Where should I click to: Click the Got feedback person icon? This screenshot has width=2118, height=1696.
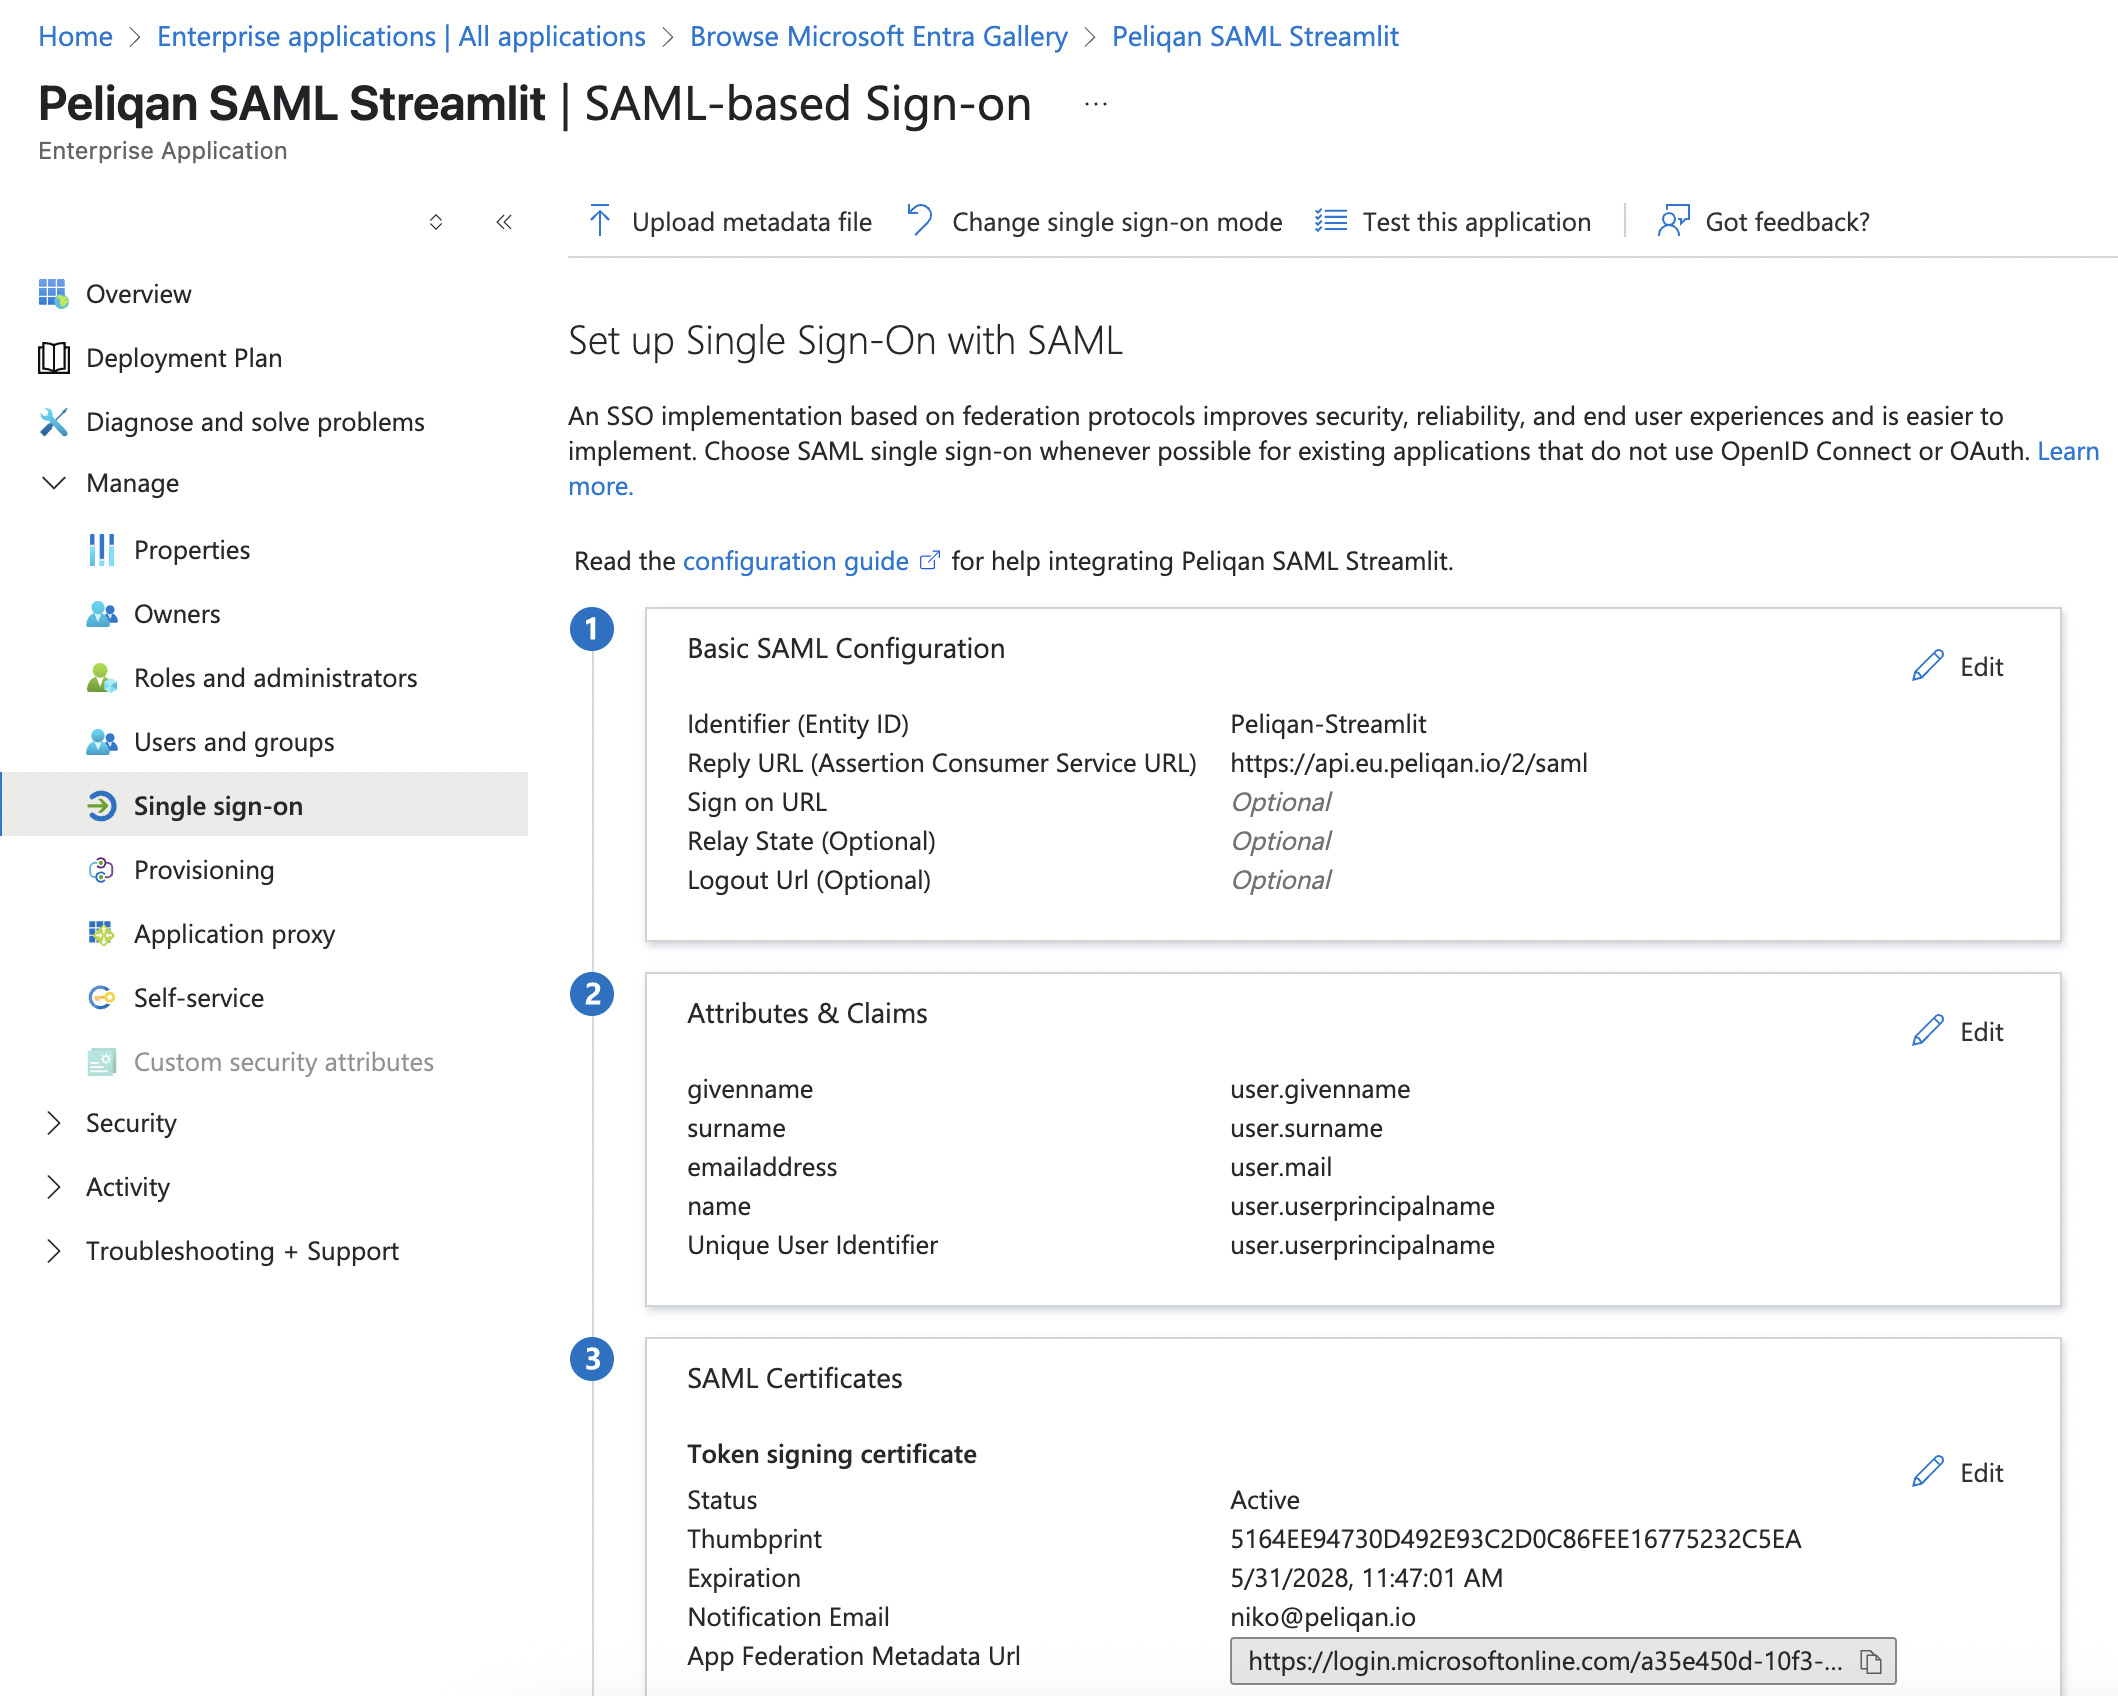(x=1674, y=221)
